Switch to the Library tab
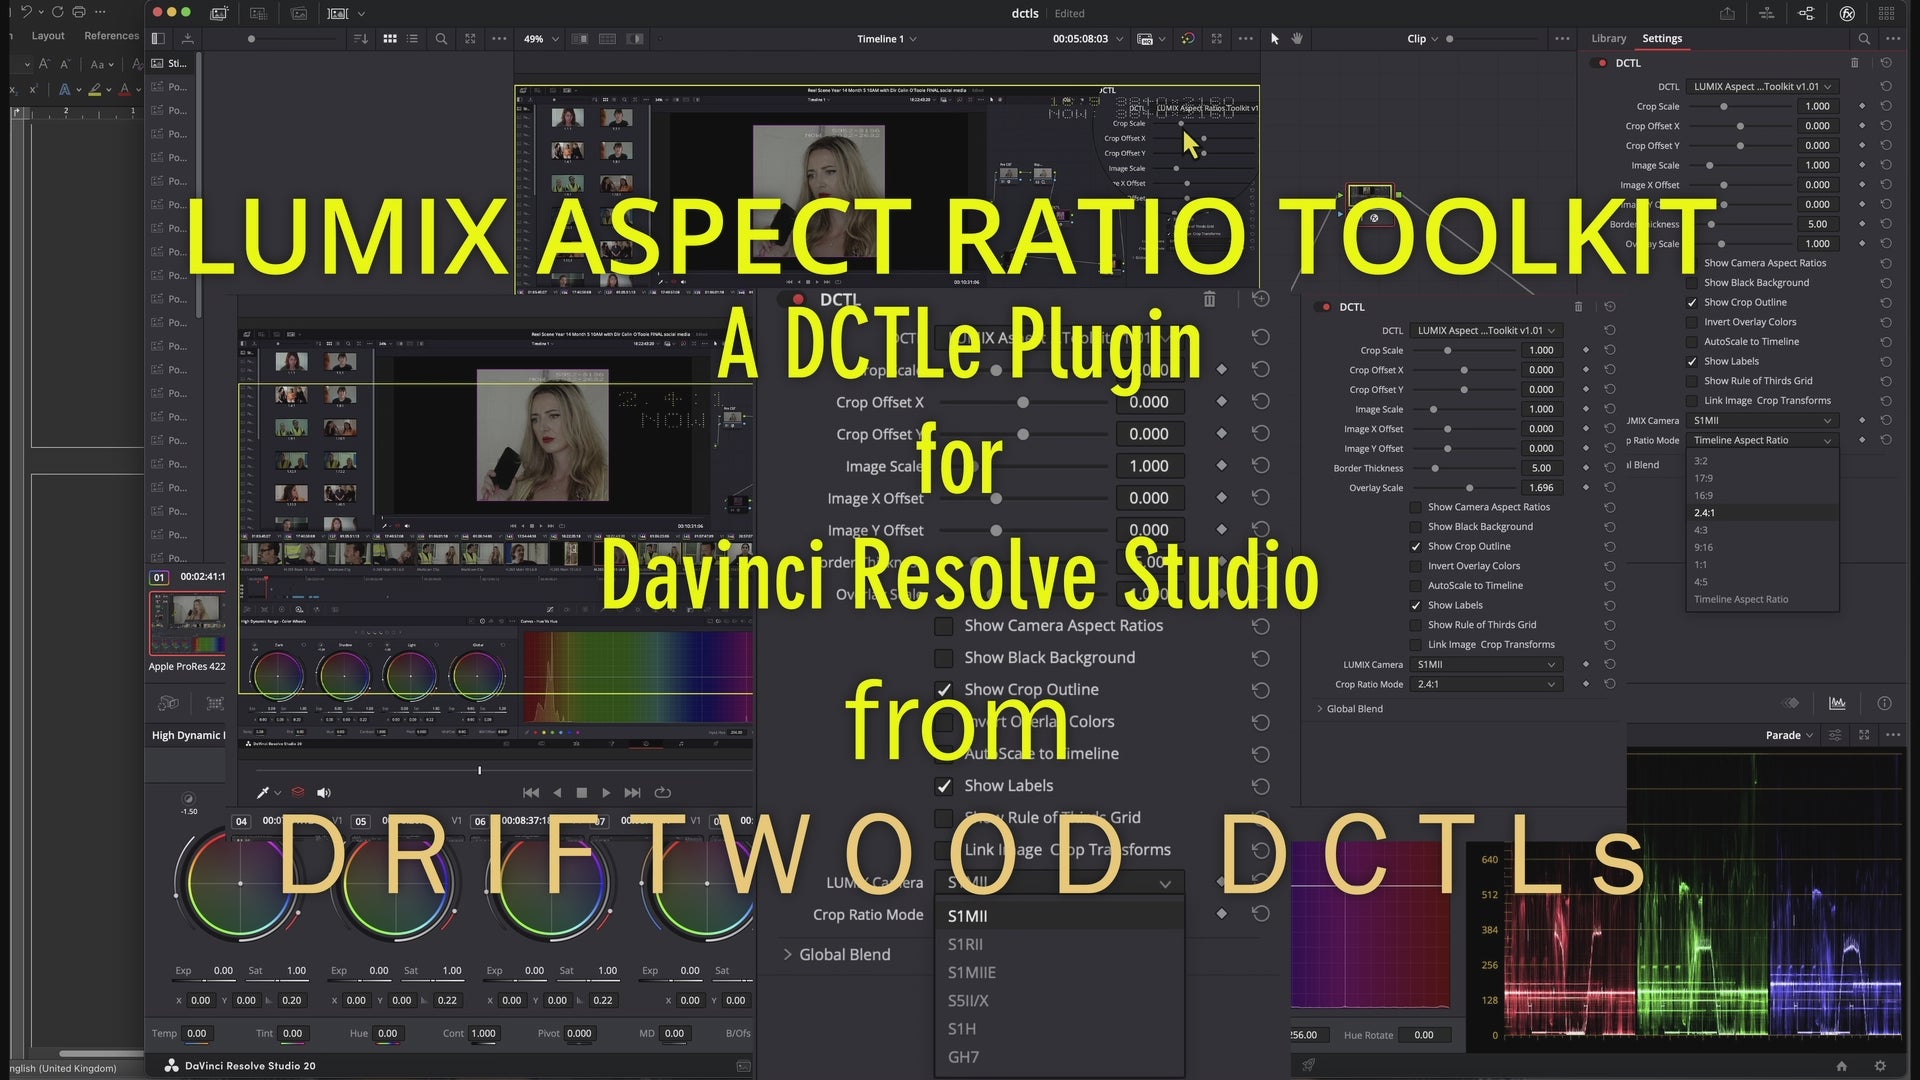1920x1080 pixels. coord(1608,38)
